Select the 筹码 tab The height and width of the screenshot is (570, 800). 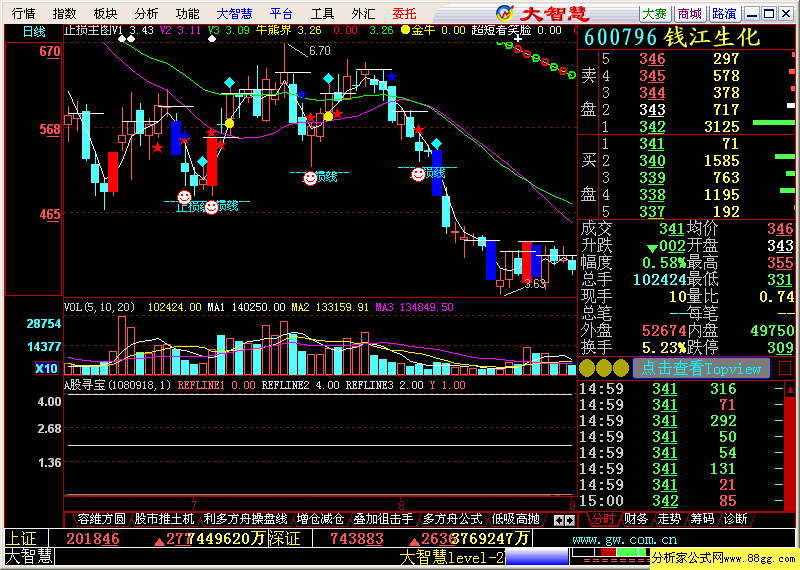click(702, 519)
